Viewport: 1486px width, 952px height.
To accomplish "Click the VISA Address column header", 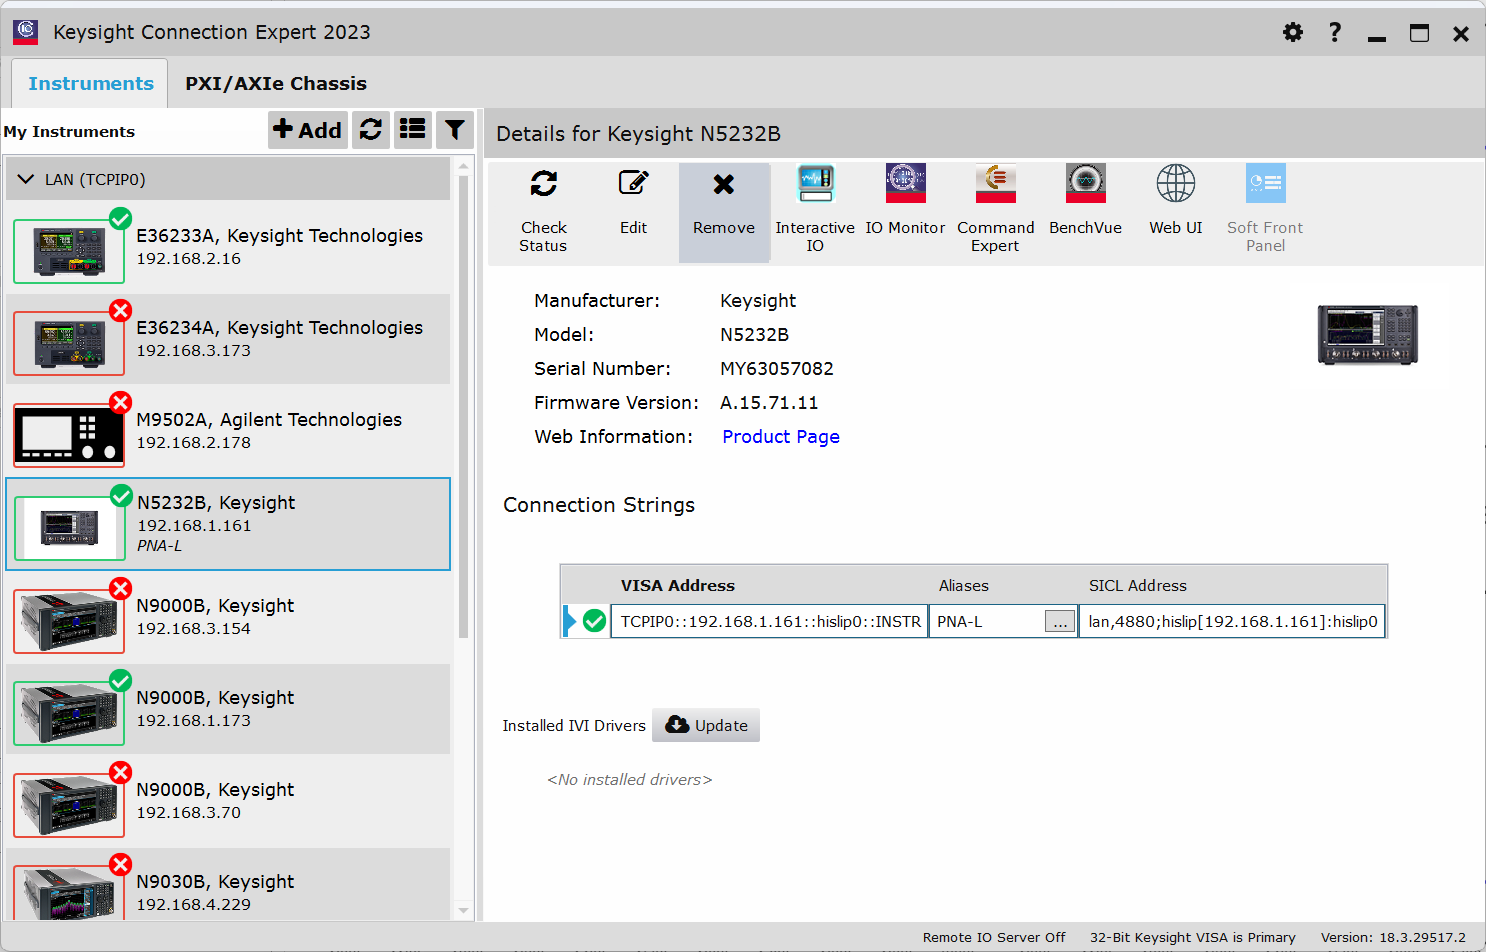I will pyautogui.click(x=677, y=586).
